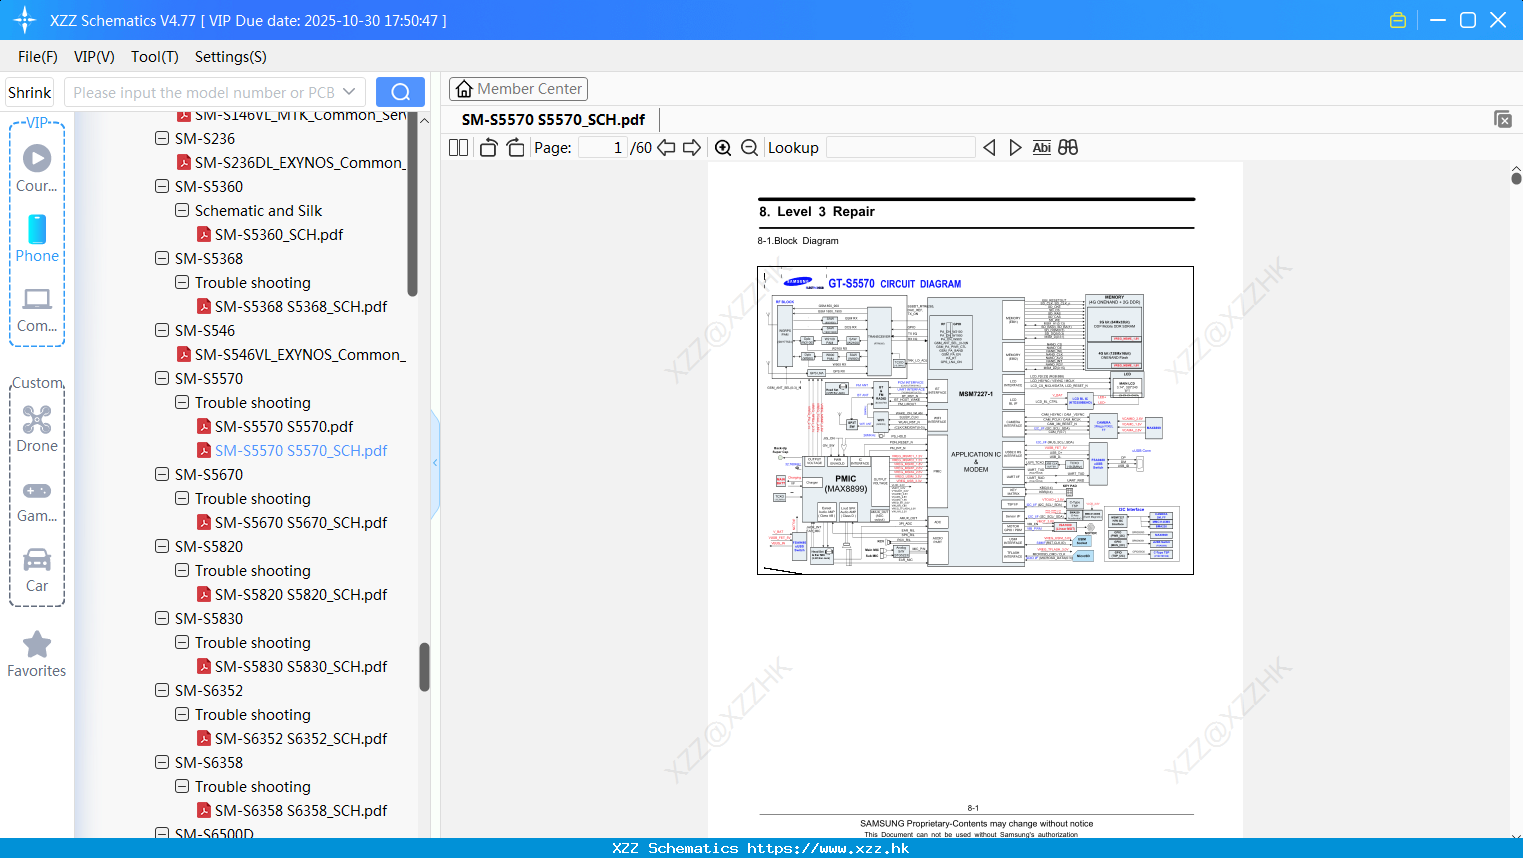Collapse the SM-S5368 tree node
The height and width of the screenshot is (858, 1523).
[x=162, y=258]
